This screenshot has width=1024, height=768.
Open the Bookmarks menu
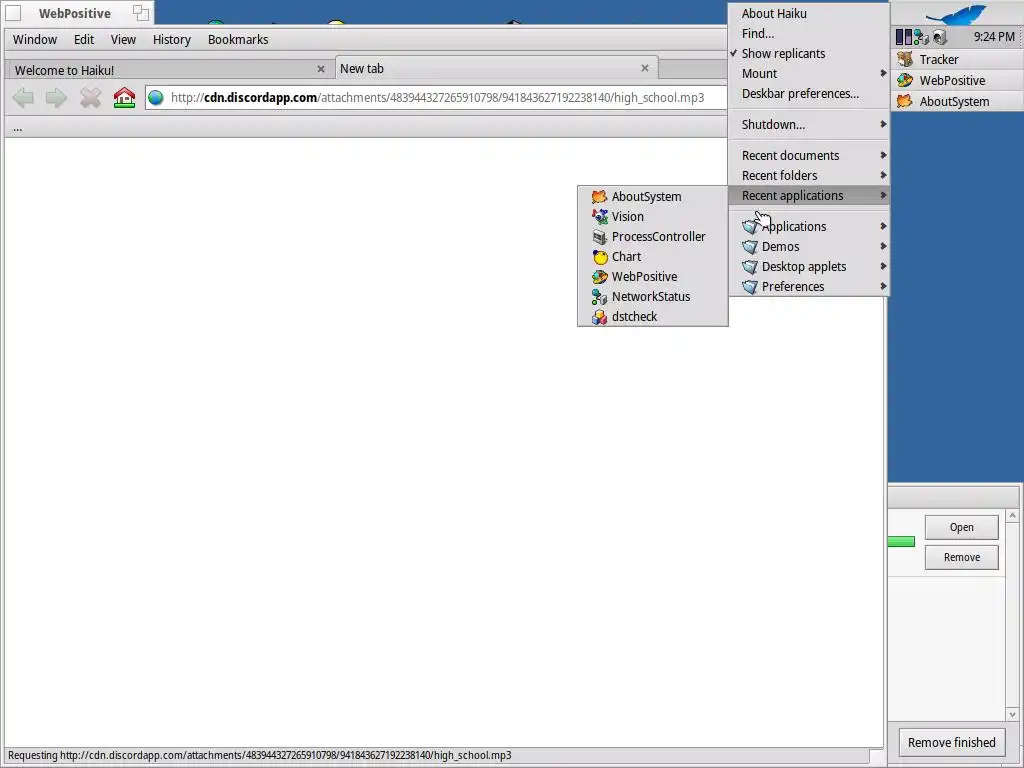(238, 40)
